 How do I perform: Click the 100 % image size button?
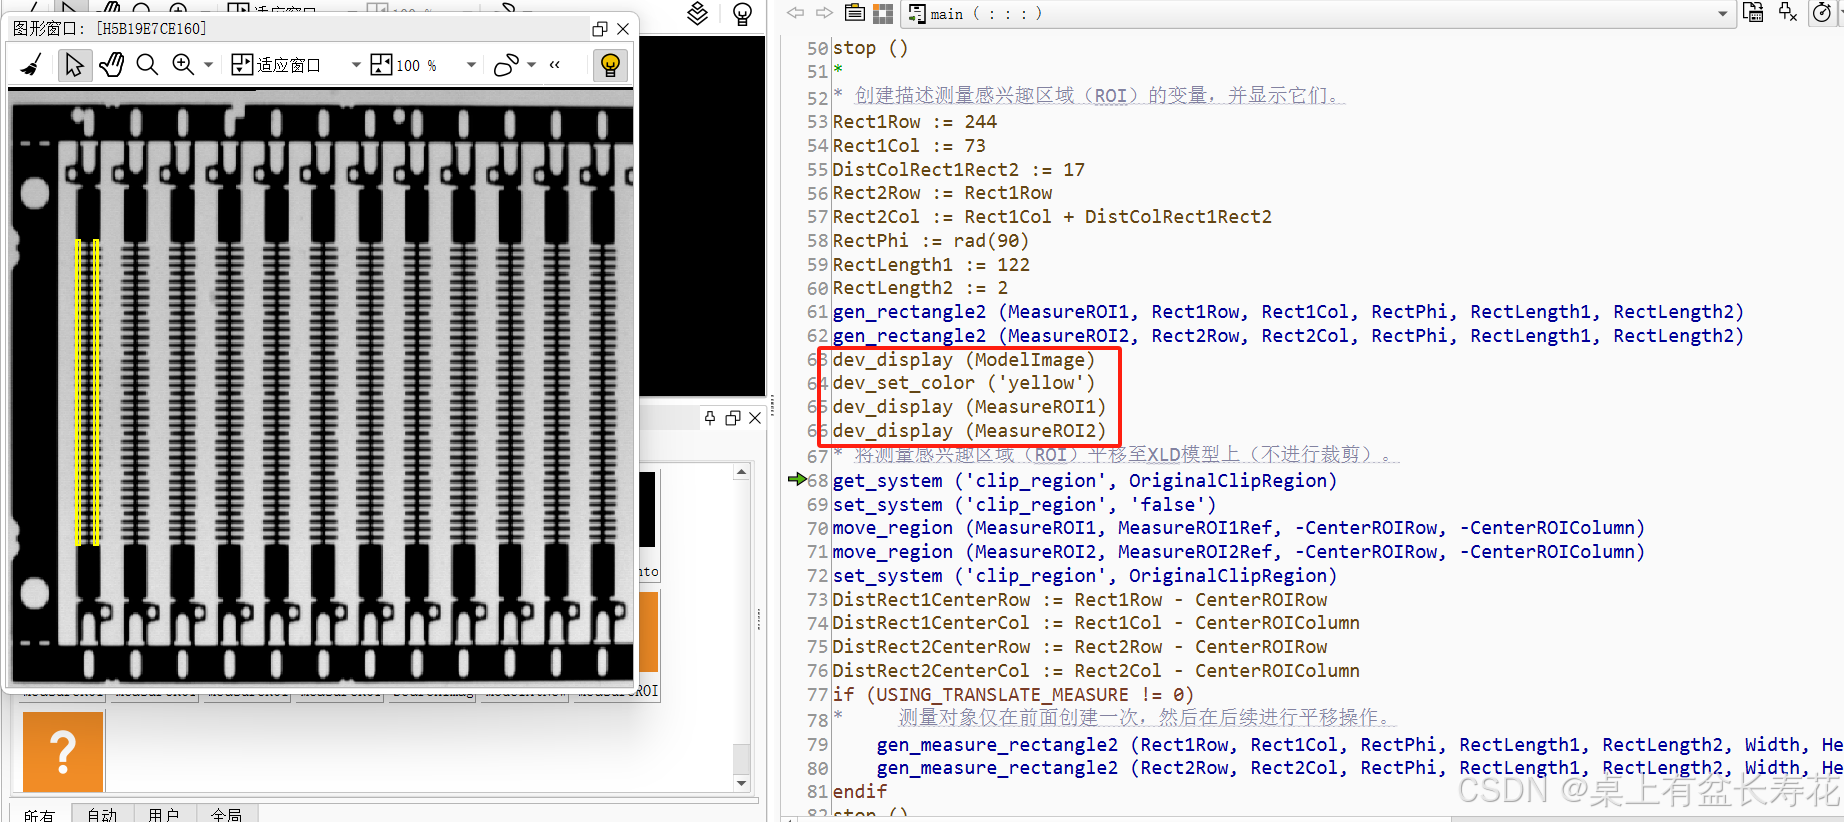click(404, 65)
